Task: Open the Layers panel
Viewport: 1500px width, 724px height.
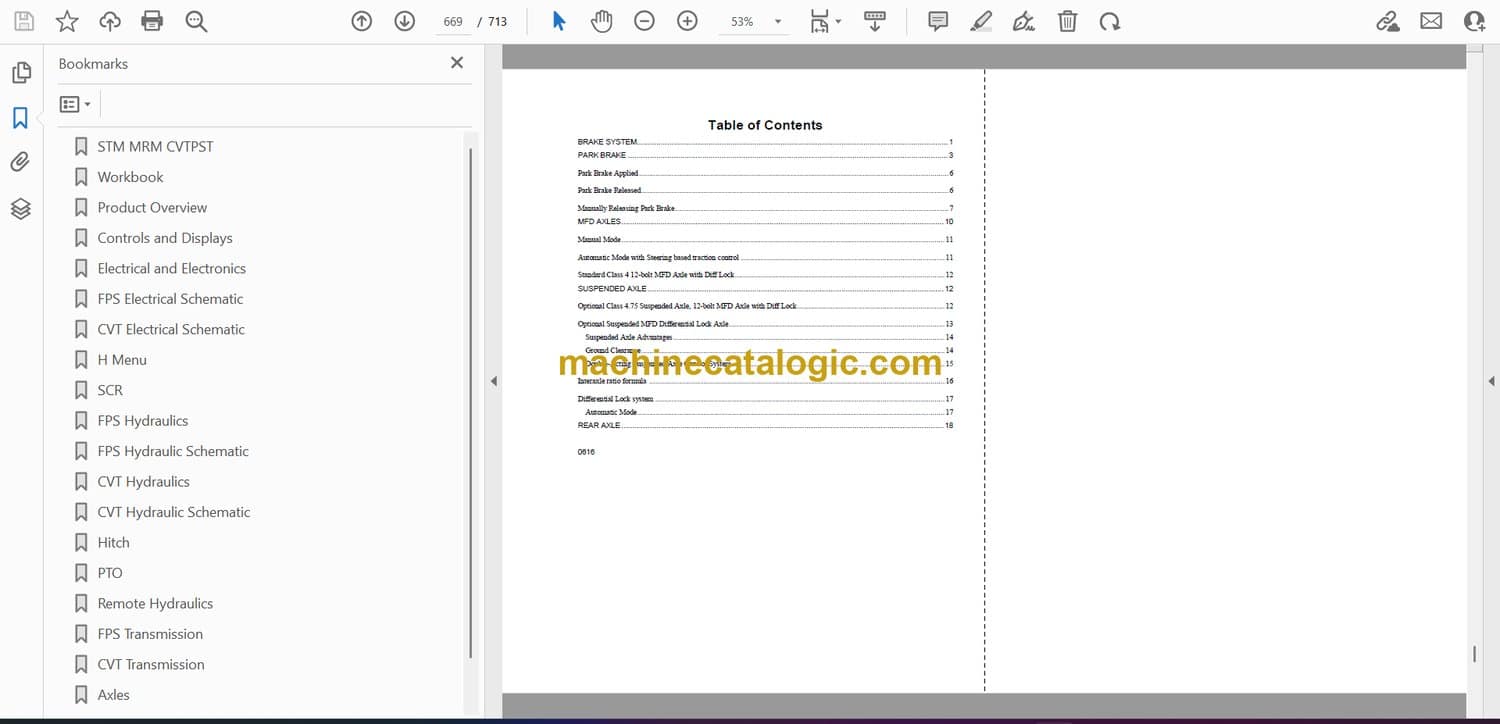Action: coord(21,208)
